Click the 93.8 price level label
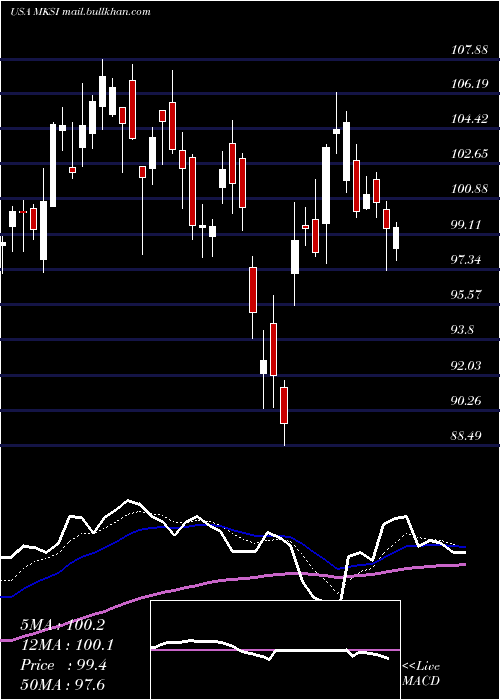Viewport: 500px width, 700px height. (463, 330)
